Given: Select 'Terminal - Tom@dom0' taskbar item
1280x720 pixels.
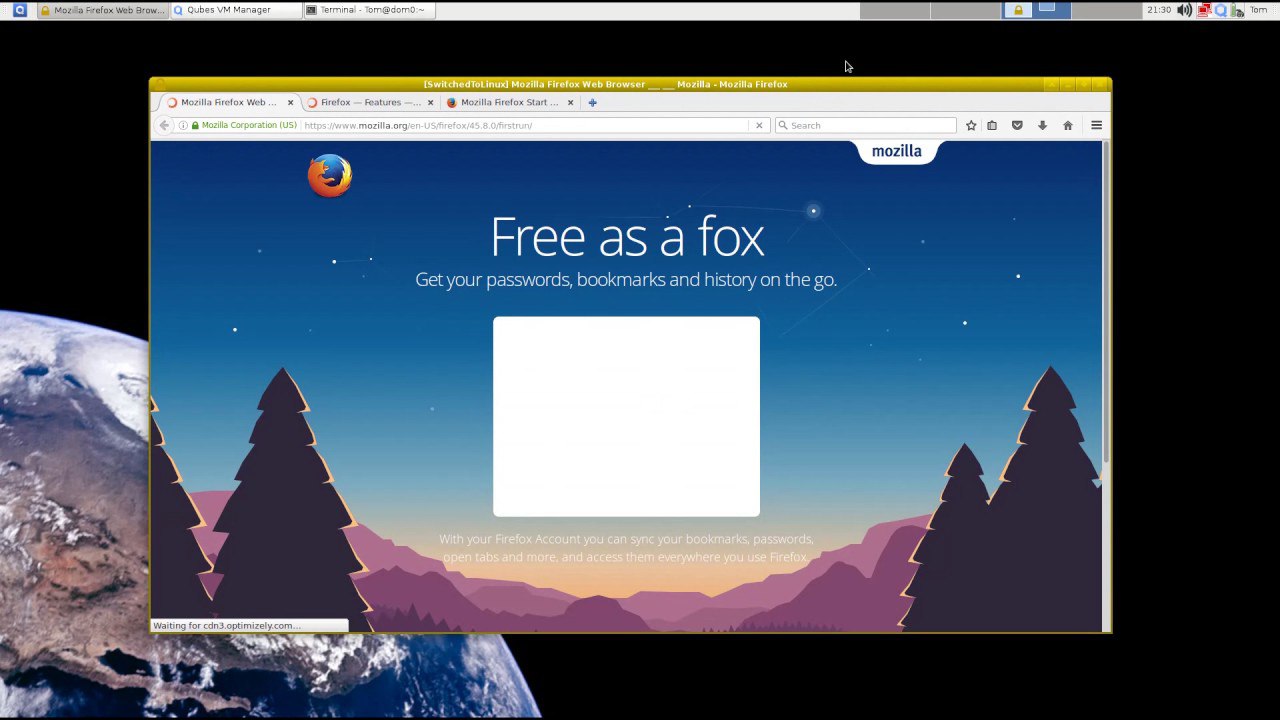Looking at the screenshot, I should pyautogui.click(x=368, y=10).
